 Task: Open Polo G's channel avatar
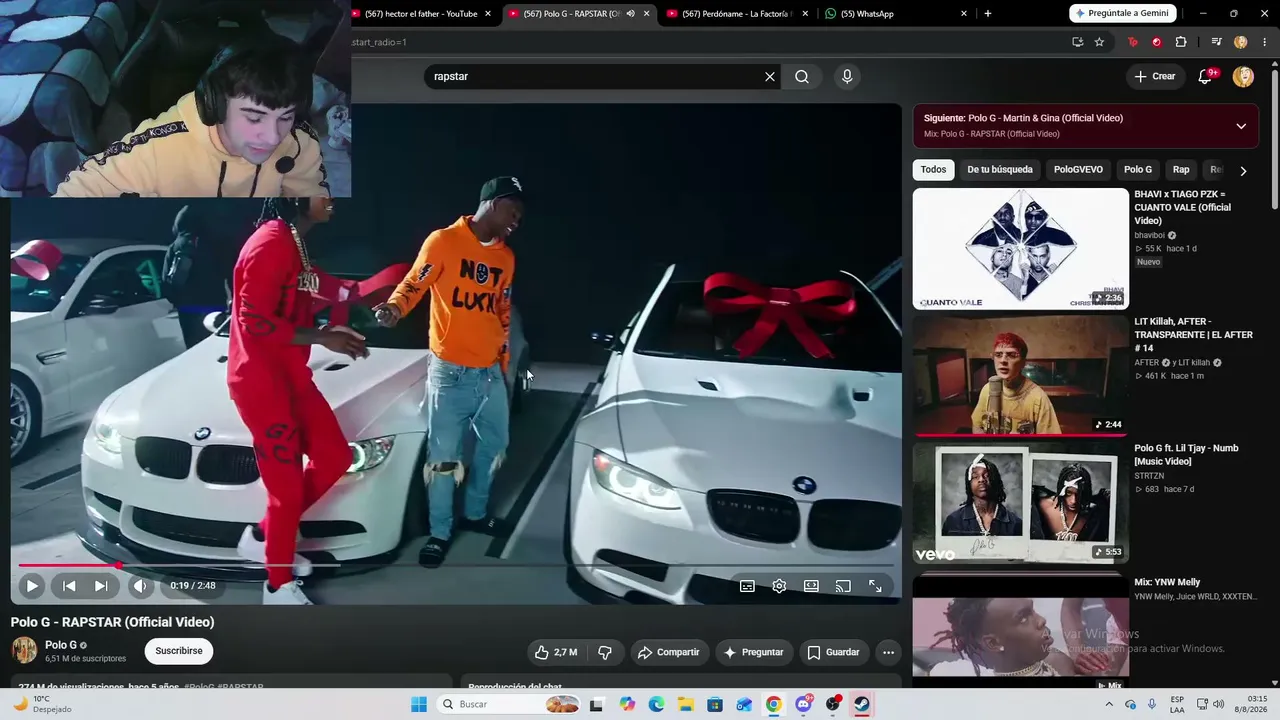coord(24,650)
